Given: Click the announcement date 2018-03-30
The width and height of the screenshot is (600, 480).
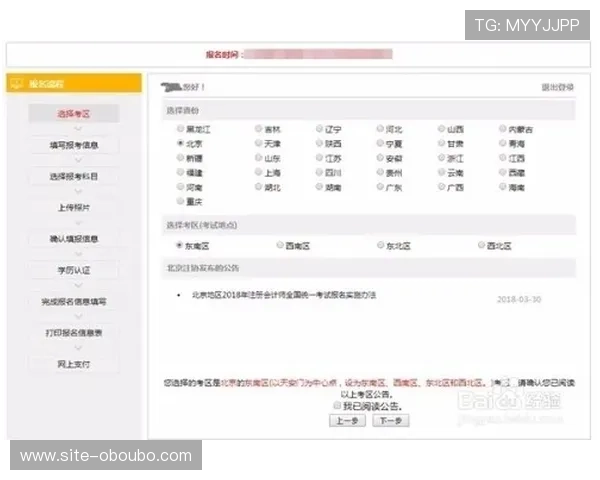Looking at the screenshot, I should pyautogui.click(x=519, y=299).
